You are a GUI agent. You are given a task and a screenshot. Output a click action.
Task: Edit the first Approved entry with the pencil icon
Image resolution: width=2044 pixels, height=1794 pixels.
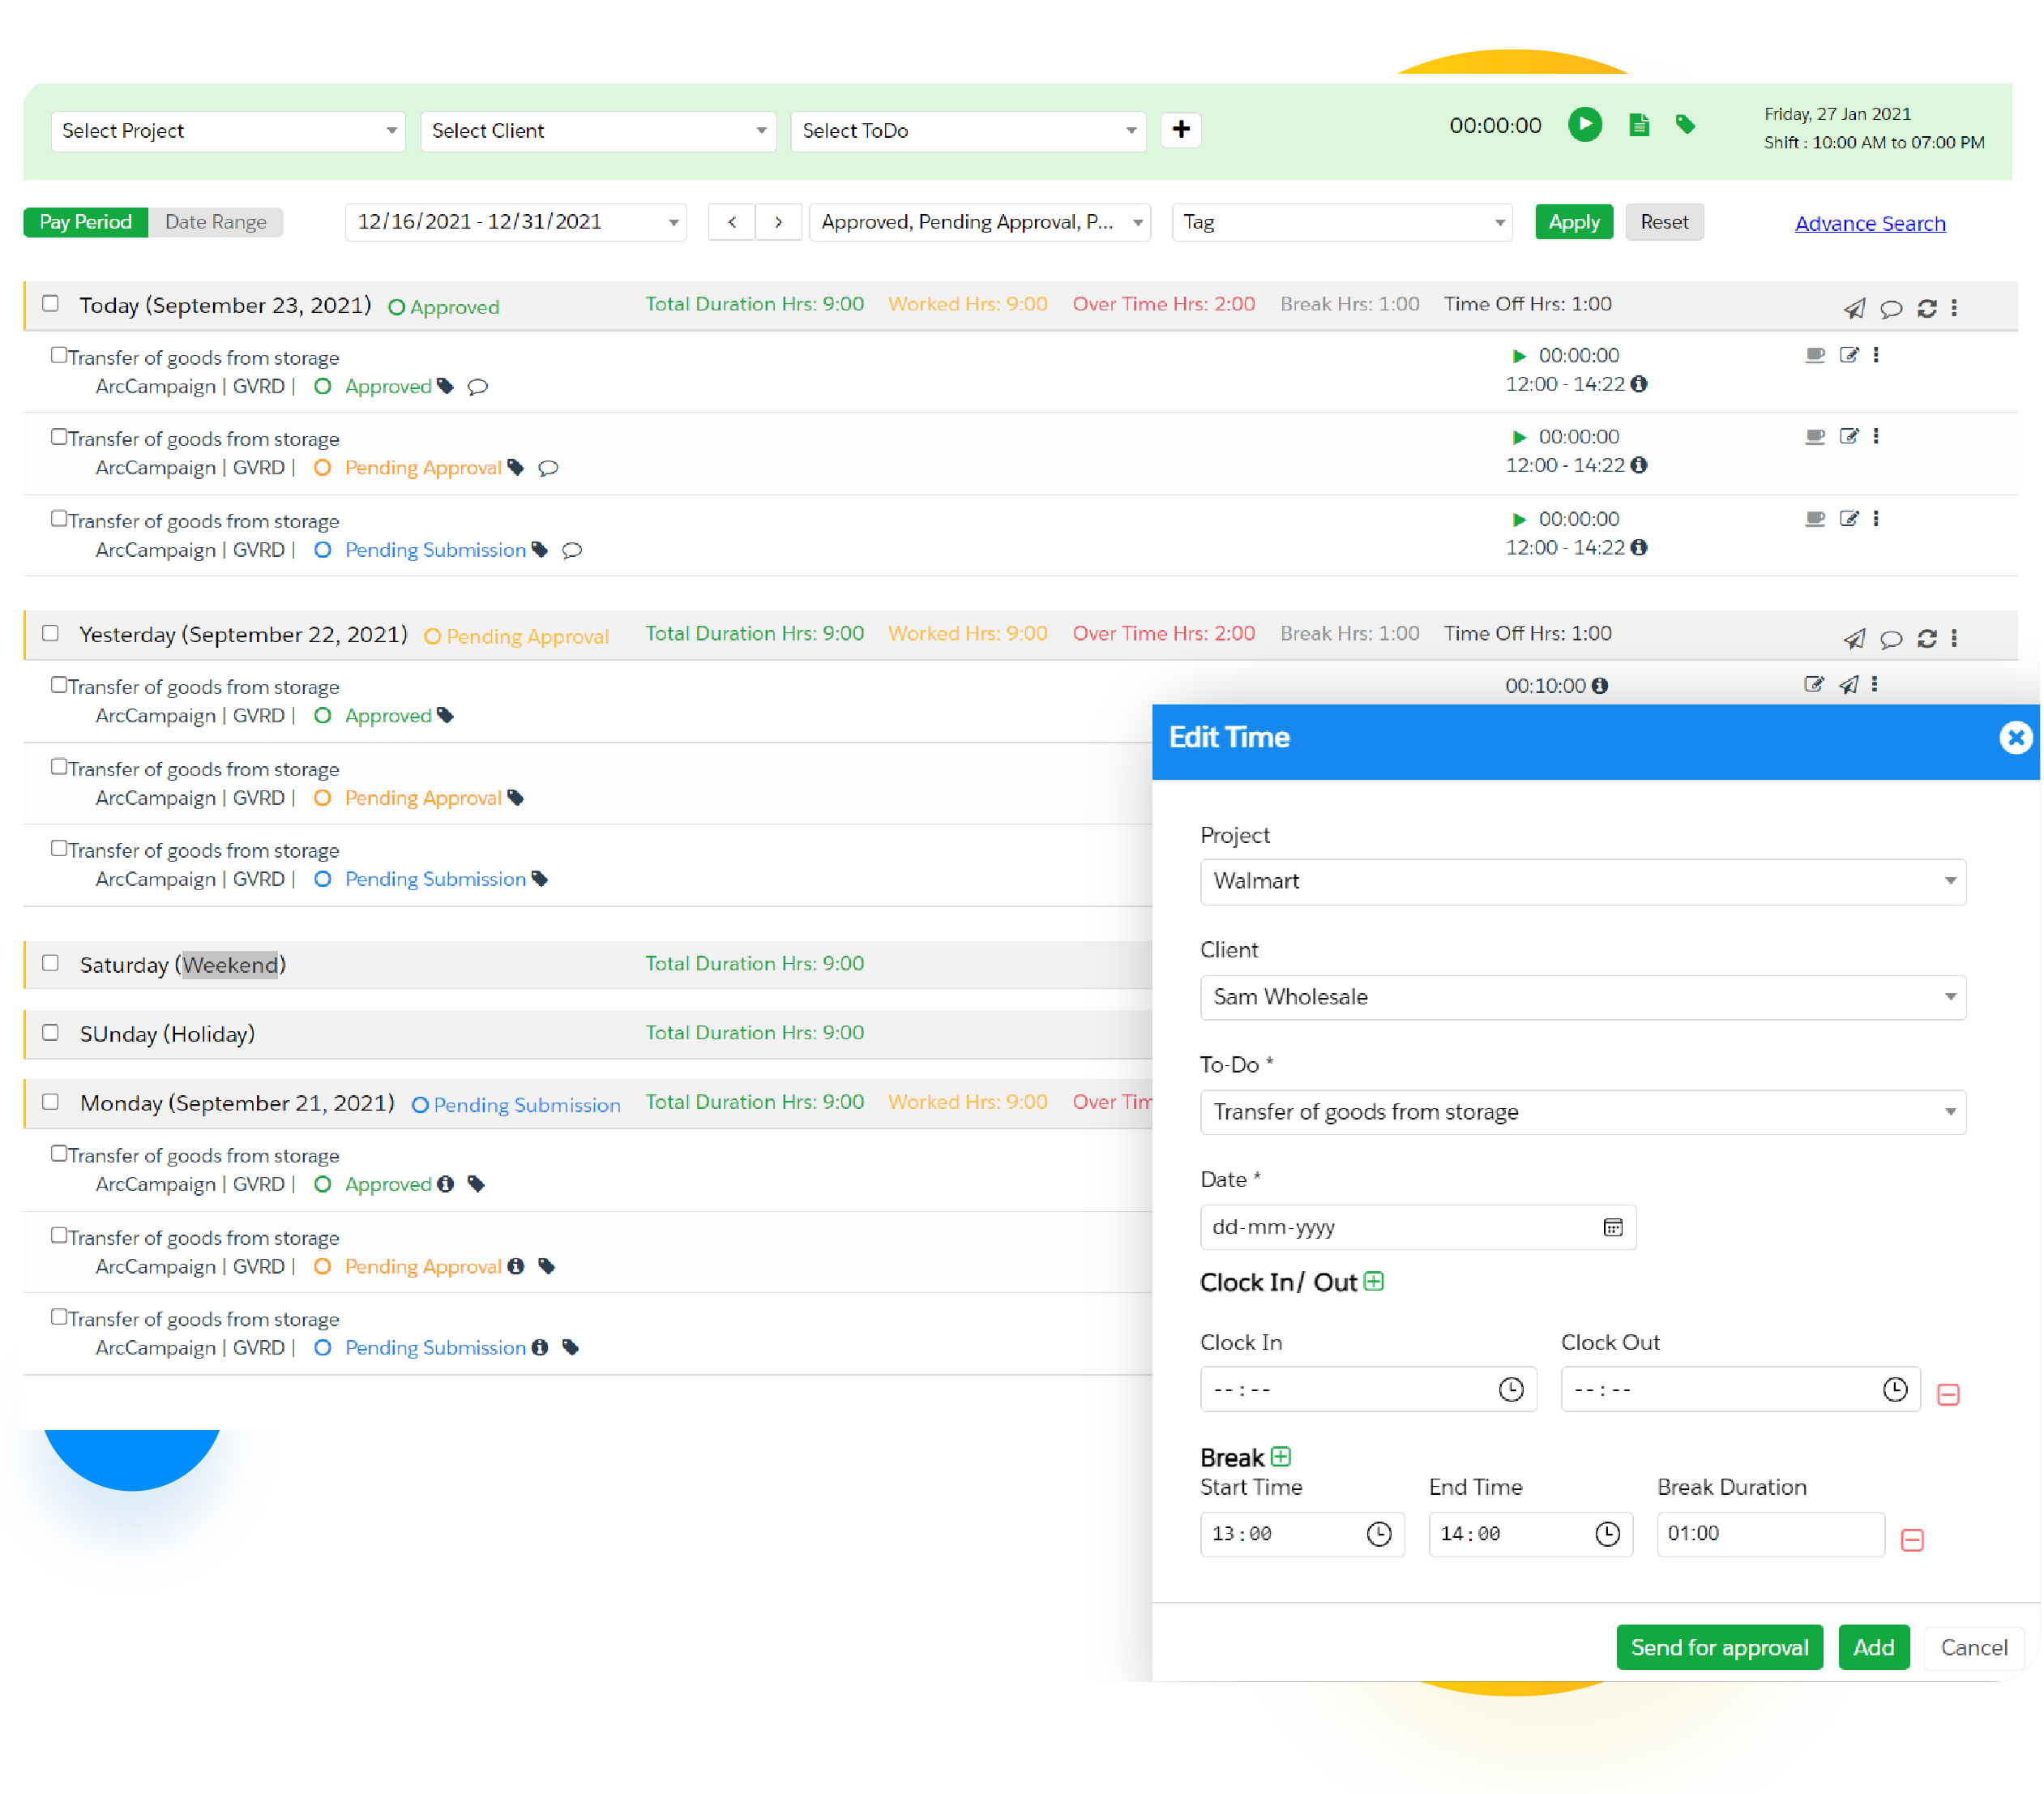click(x=1848, y=354)
